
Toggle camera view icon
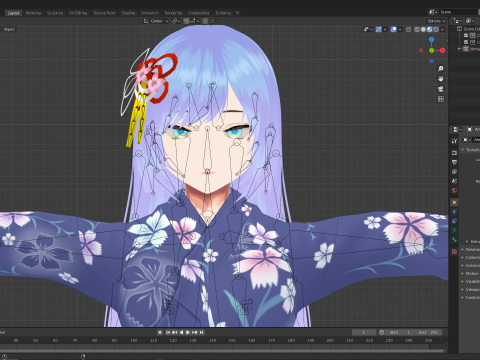click(x=441, y=89)
